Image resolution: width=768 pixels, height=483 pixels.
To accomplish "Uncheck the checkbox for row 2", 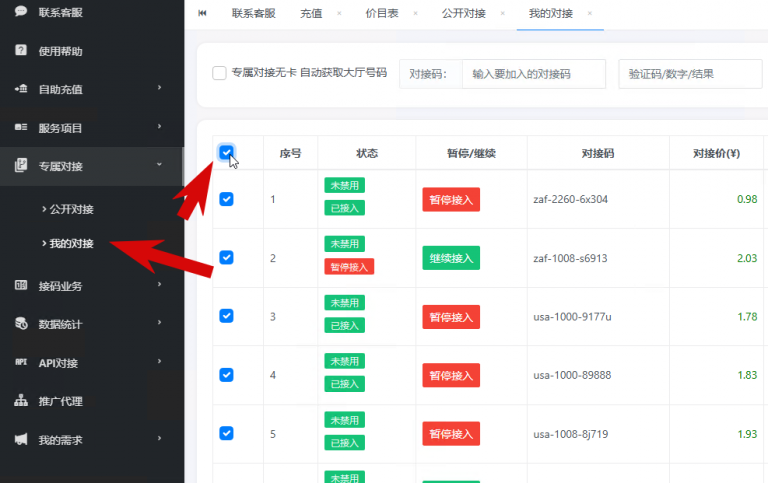I will click(x=226, y=257).
